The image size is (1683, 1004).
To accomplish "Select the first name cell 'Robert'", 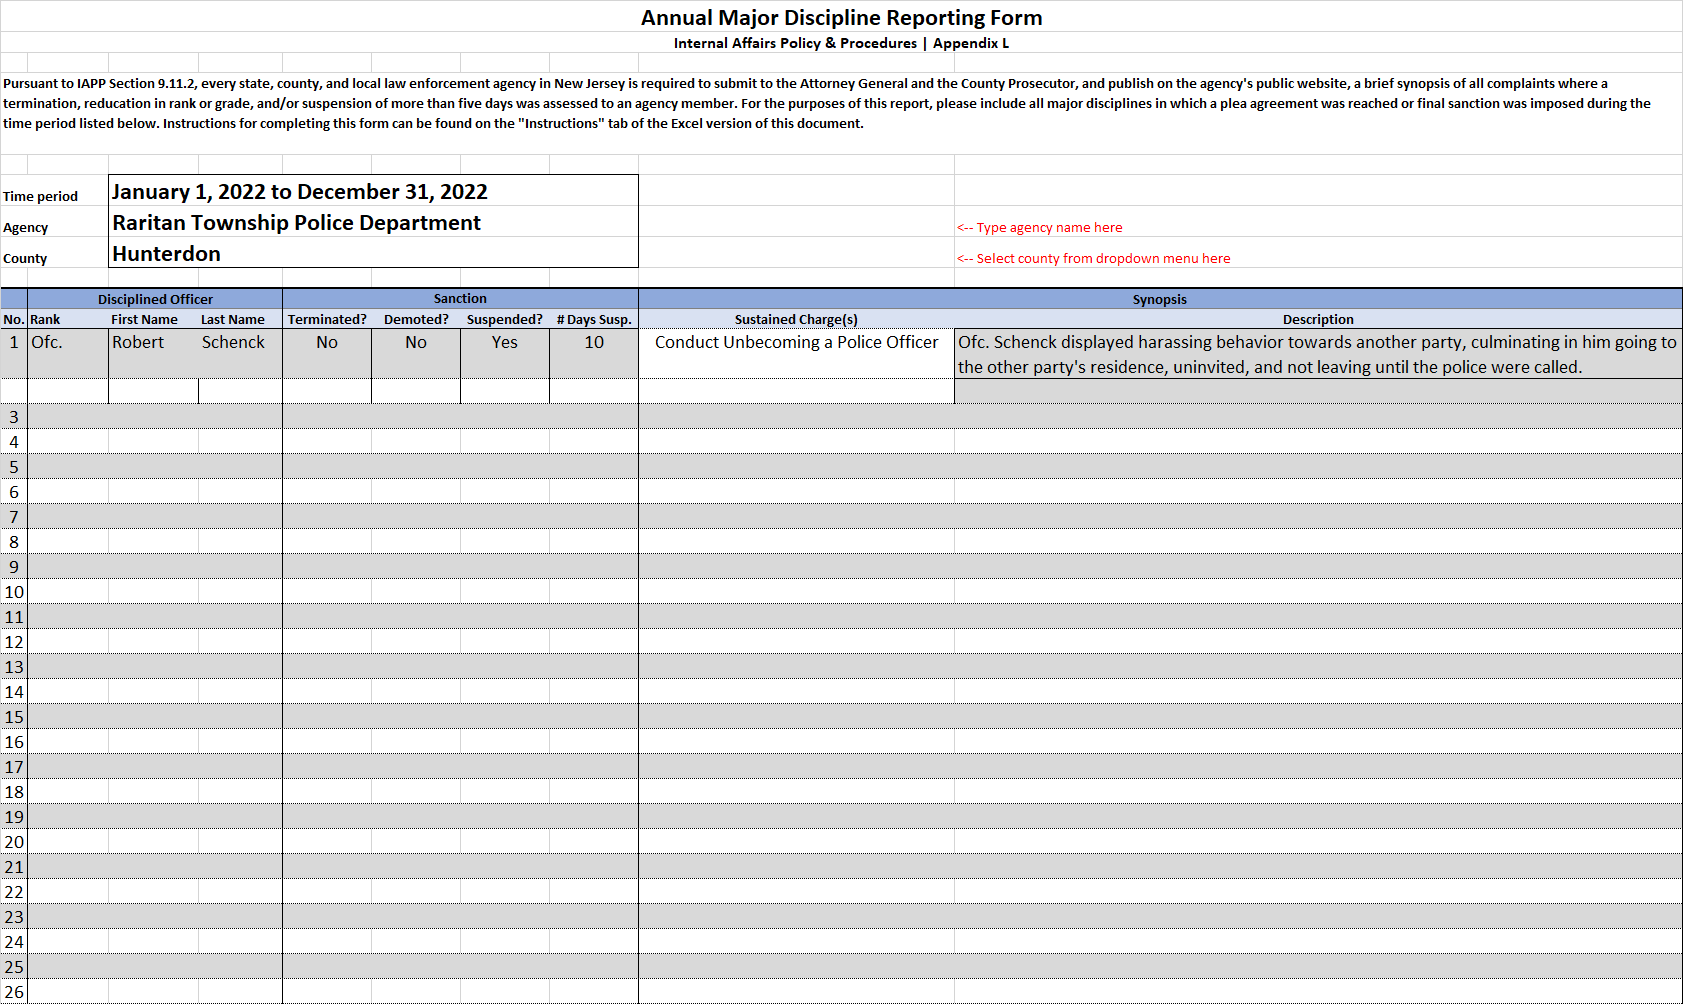I will [154, 353].
